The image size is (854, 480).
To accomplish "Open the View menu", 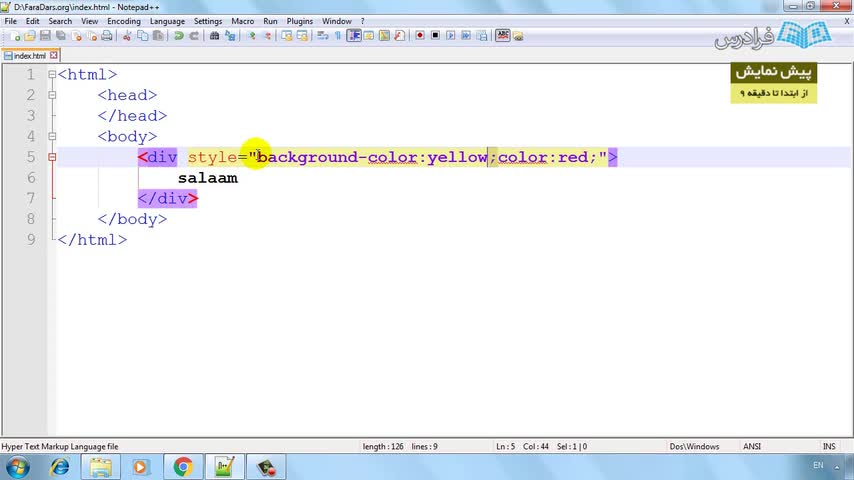I will pyautogui.click(x=89, y=21).
